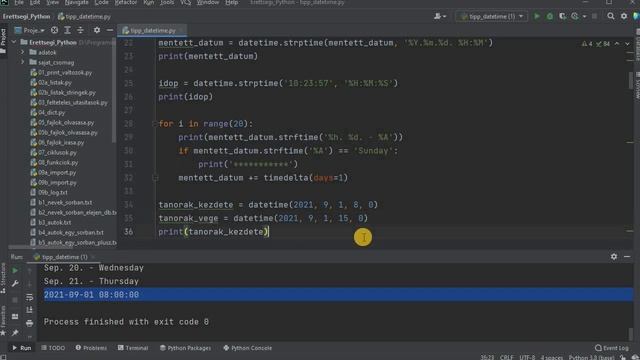640x360 pixels.
Task: Open the Refactor menu
Action: pyautogui.click(x=126, y=2)
